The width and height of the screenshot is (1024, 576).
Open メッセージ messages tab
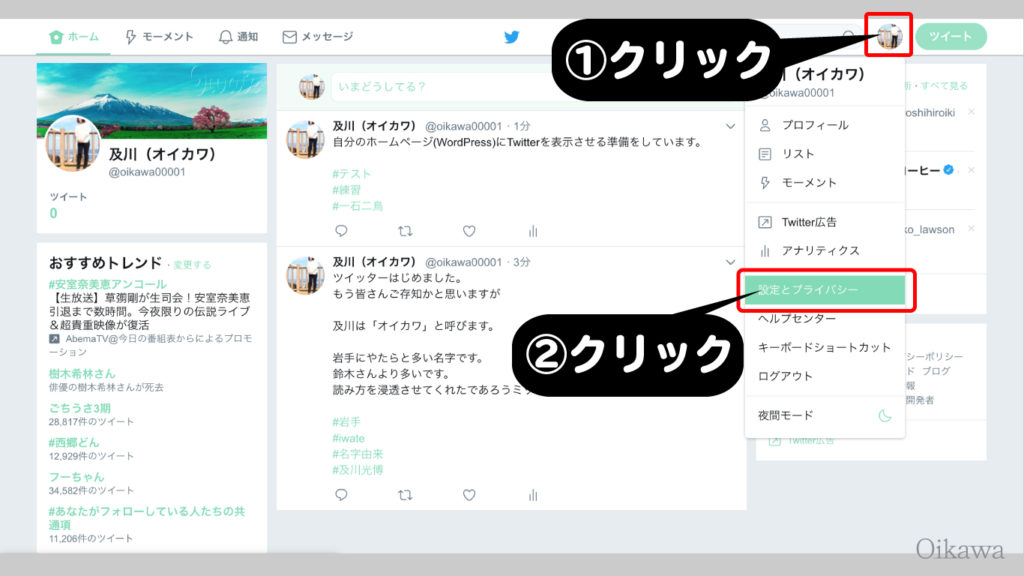click(x=318, y=37)
